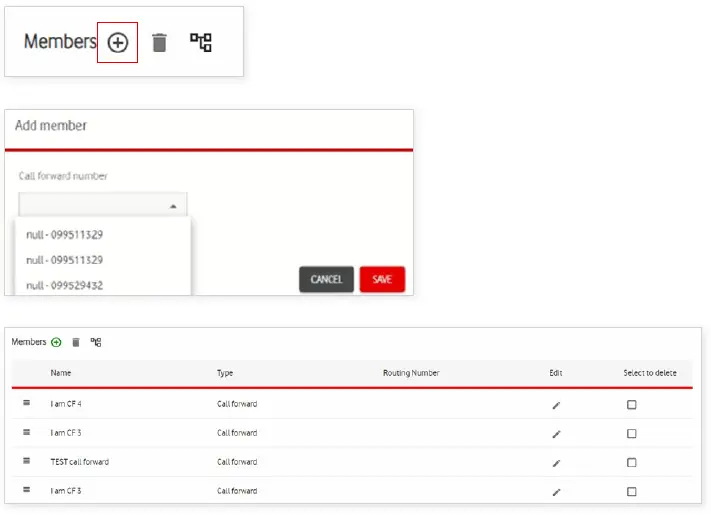
Task: Click the Type column header
Action: point(225,373)
